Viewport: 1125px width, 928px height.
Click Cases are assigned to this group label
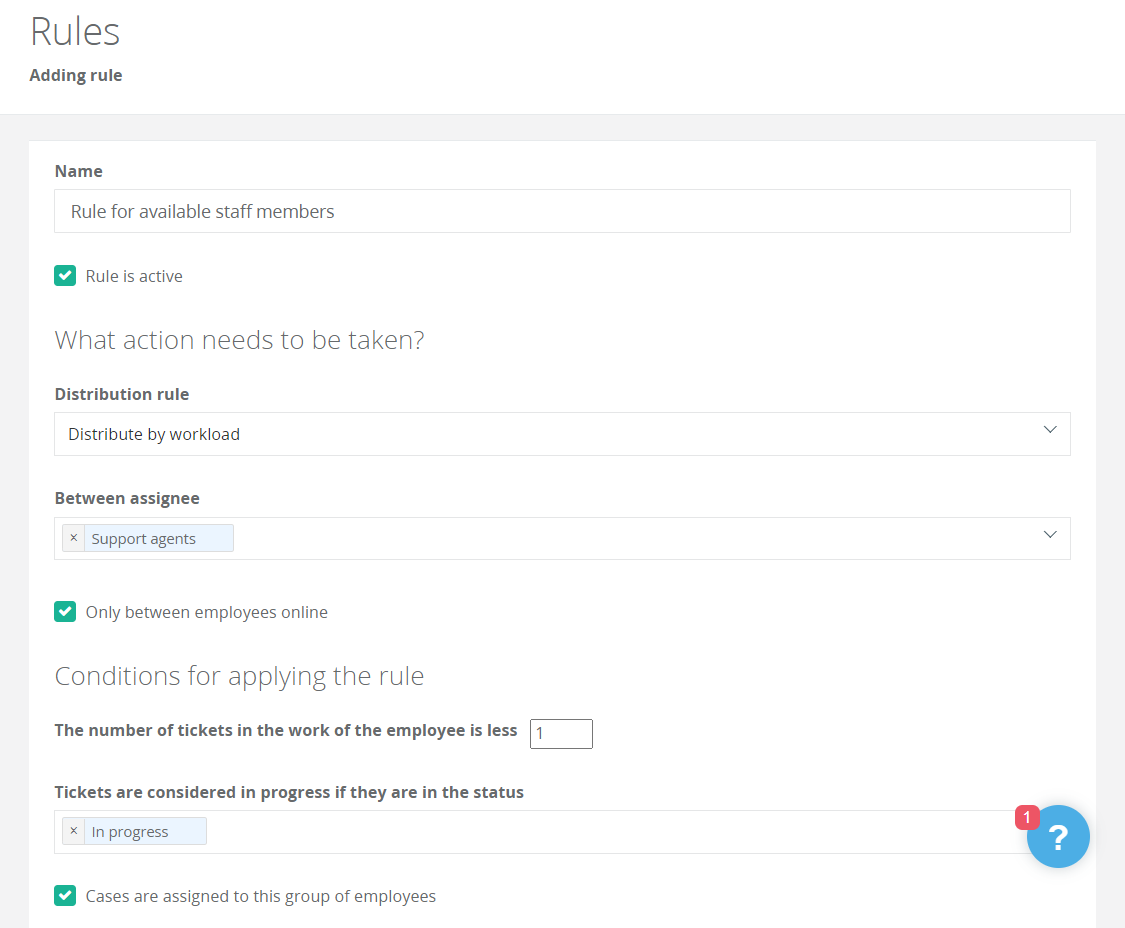[260, 896]
